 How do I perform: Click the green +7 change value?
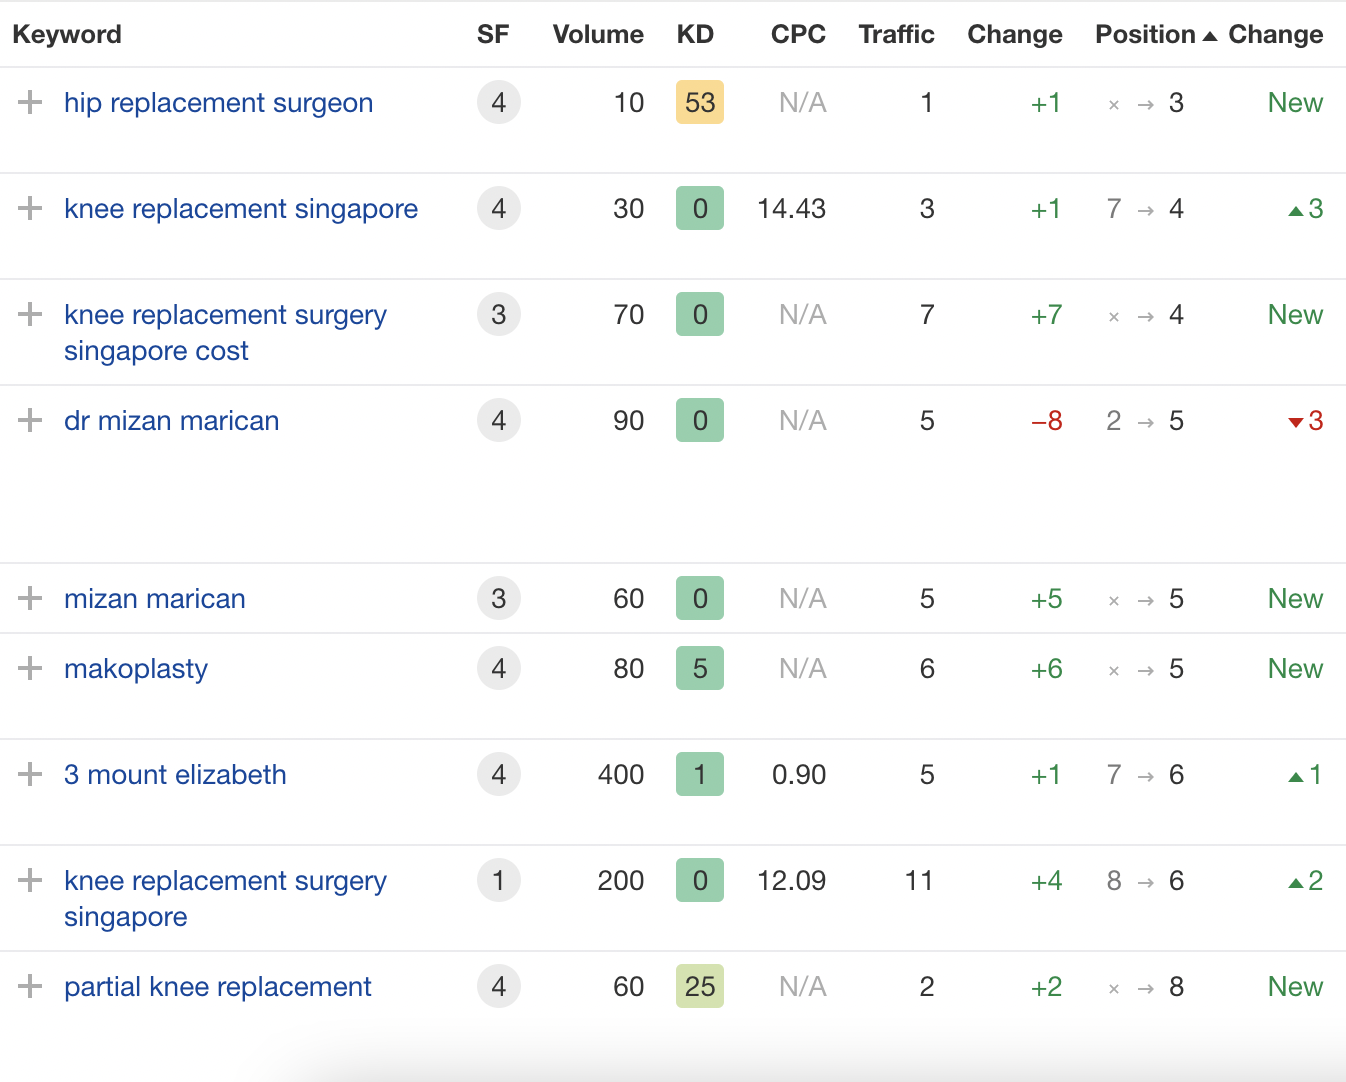(x=1046, y=314)
